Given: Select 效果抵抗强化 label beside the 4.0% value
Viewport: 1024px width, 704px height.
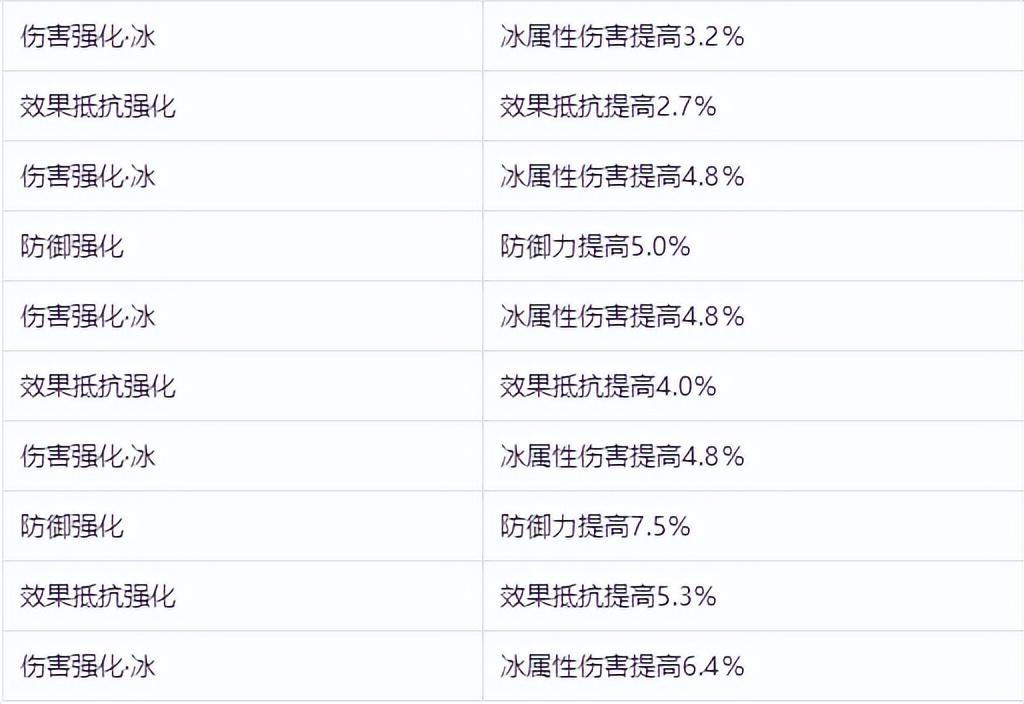Looking at the screenshot, I should coord(97,387).
